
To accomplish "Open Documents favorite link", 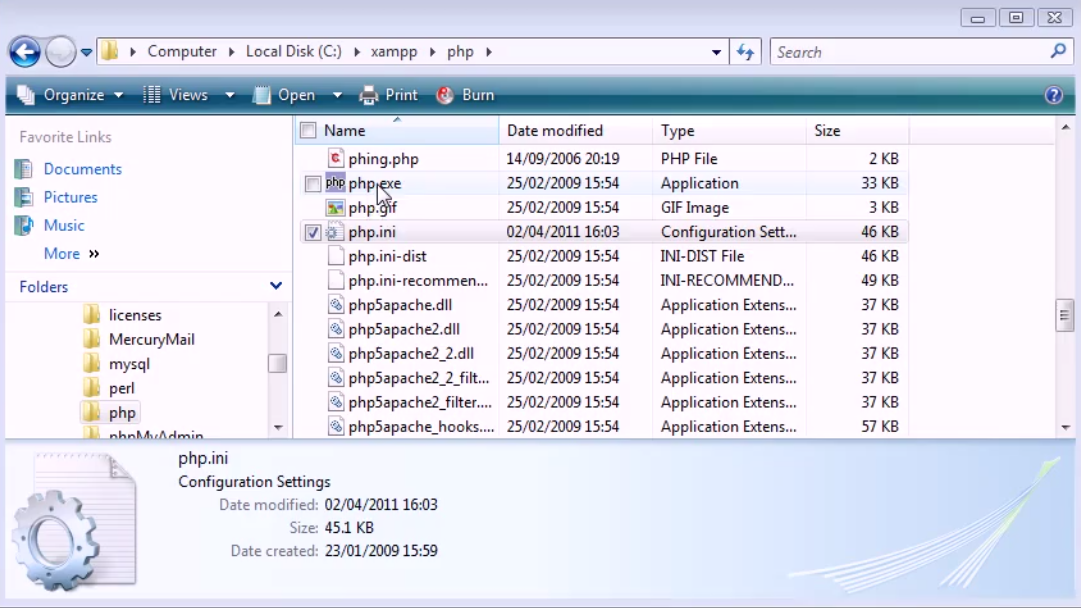I will point(83,169).
